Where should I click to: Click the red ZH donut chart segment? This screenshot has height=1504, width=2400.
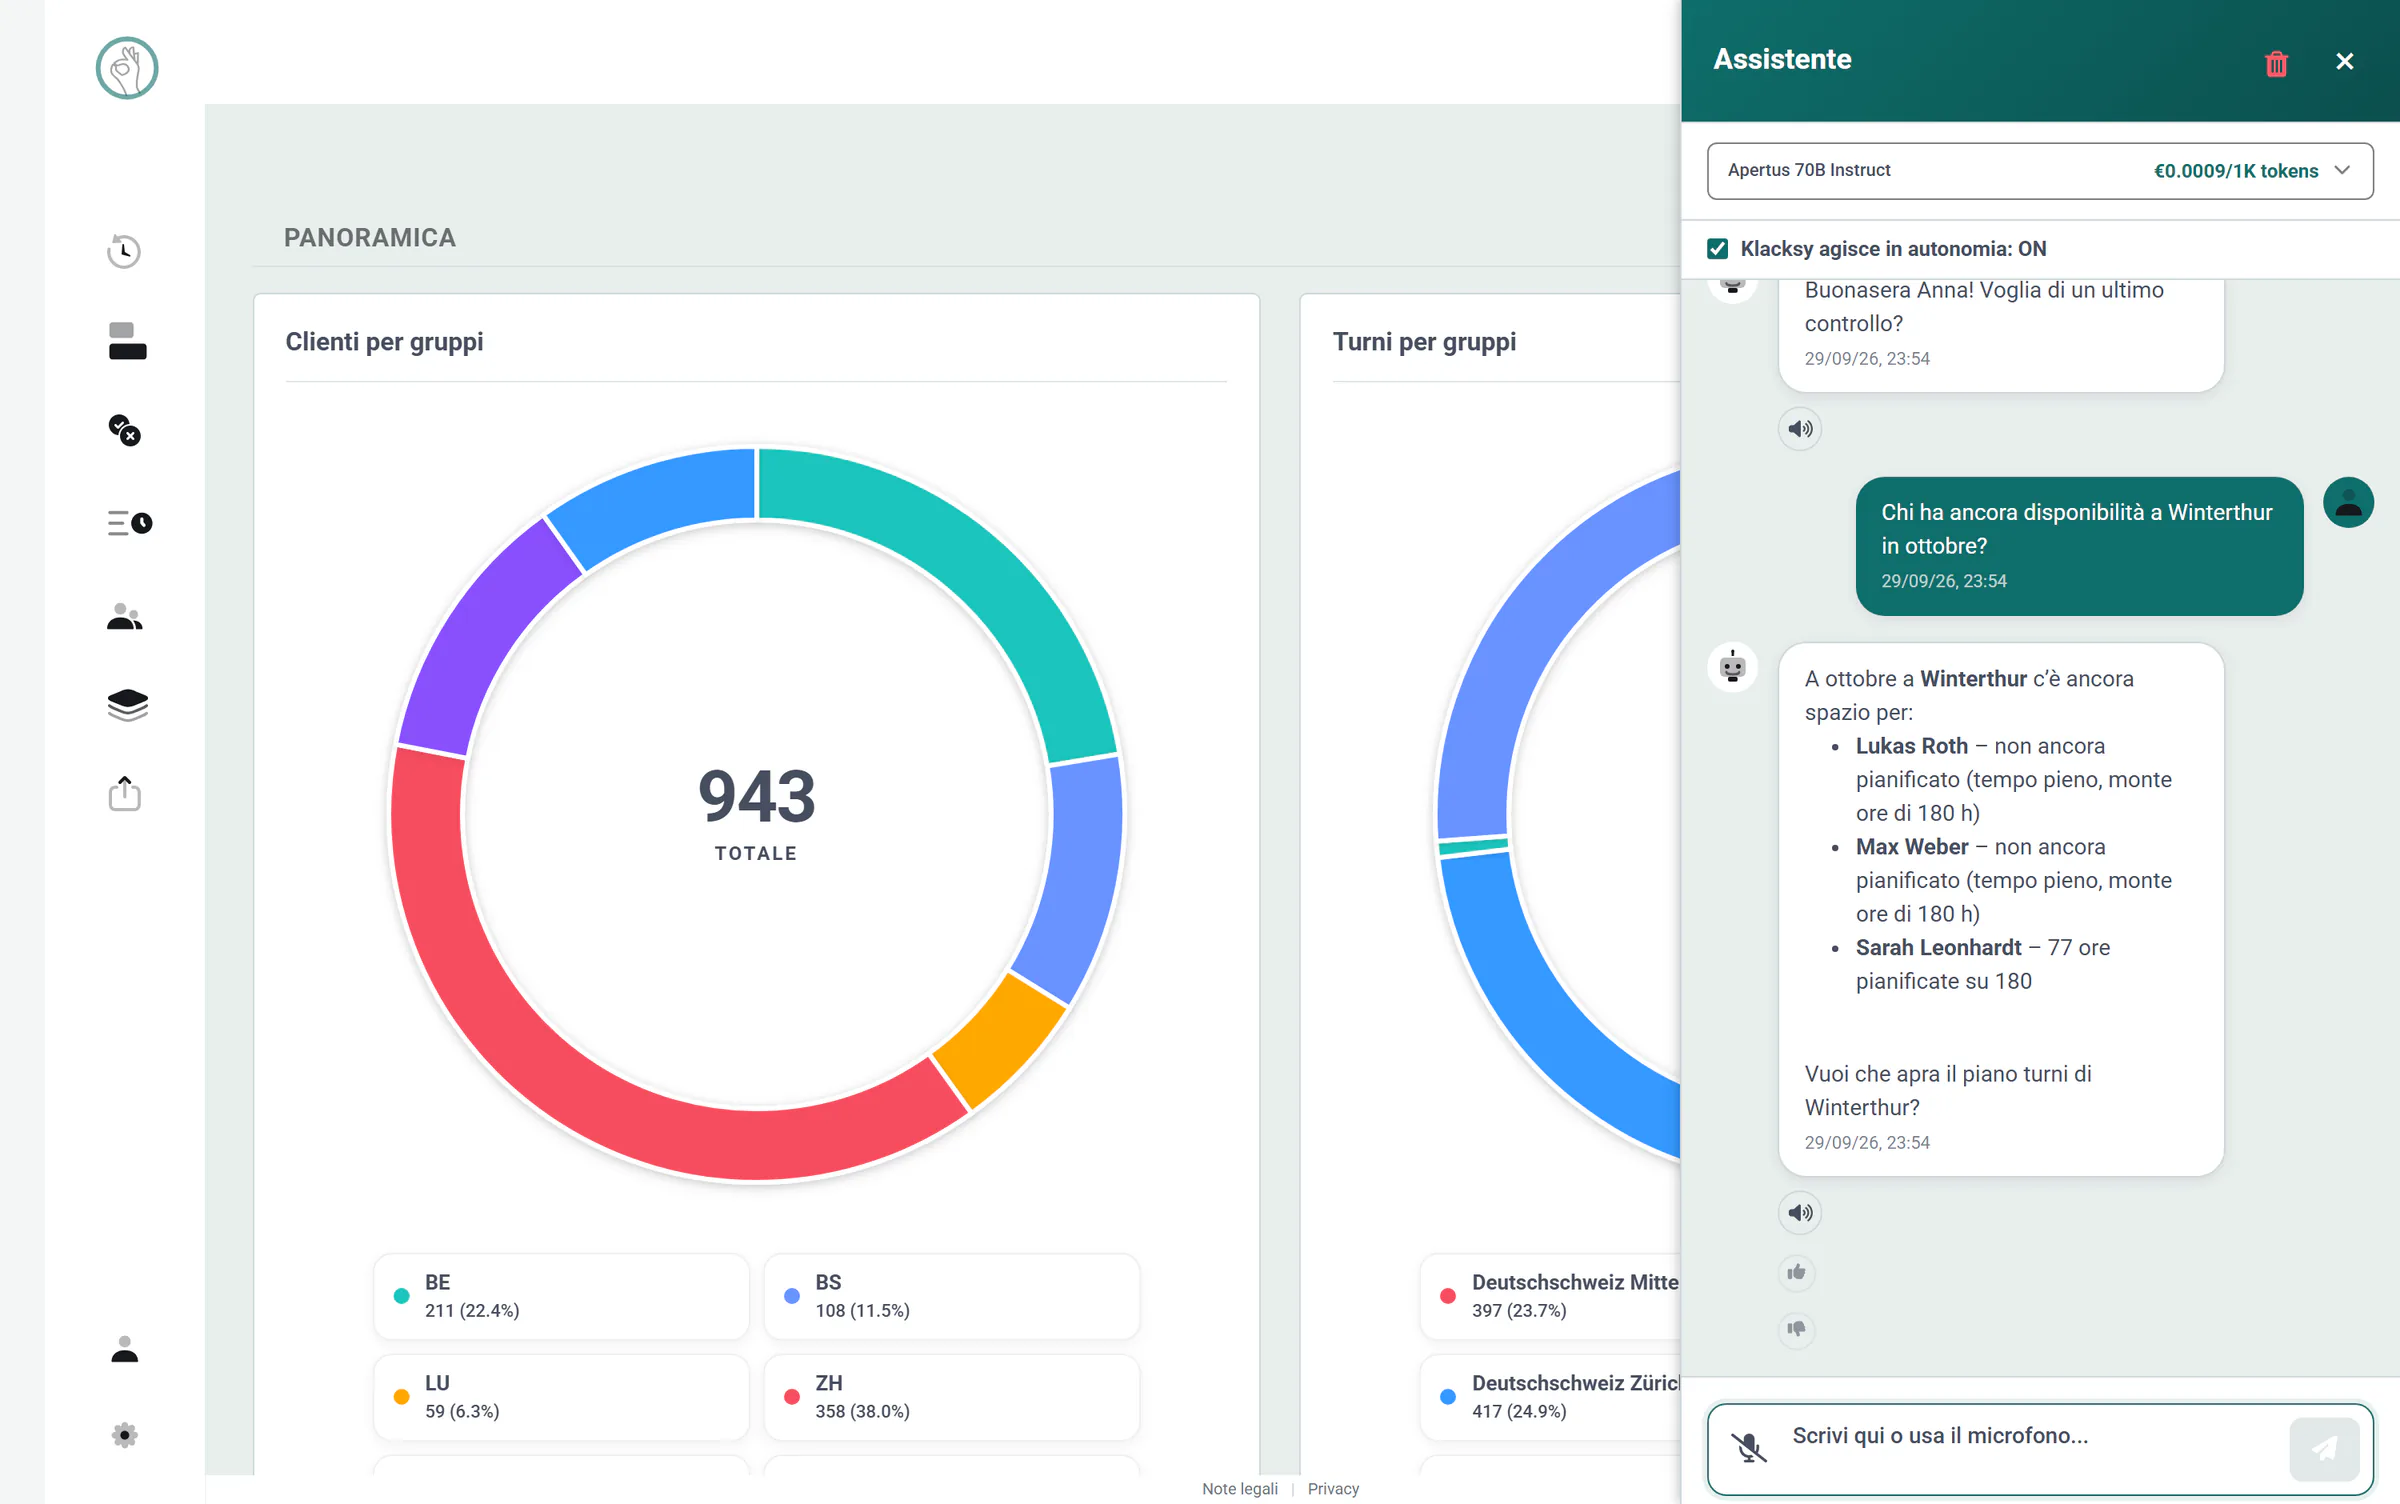pyautogui.click(x=560, y=1075)
